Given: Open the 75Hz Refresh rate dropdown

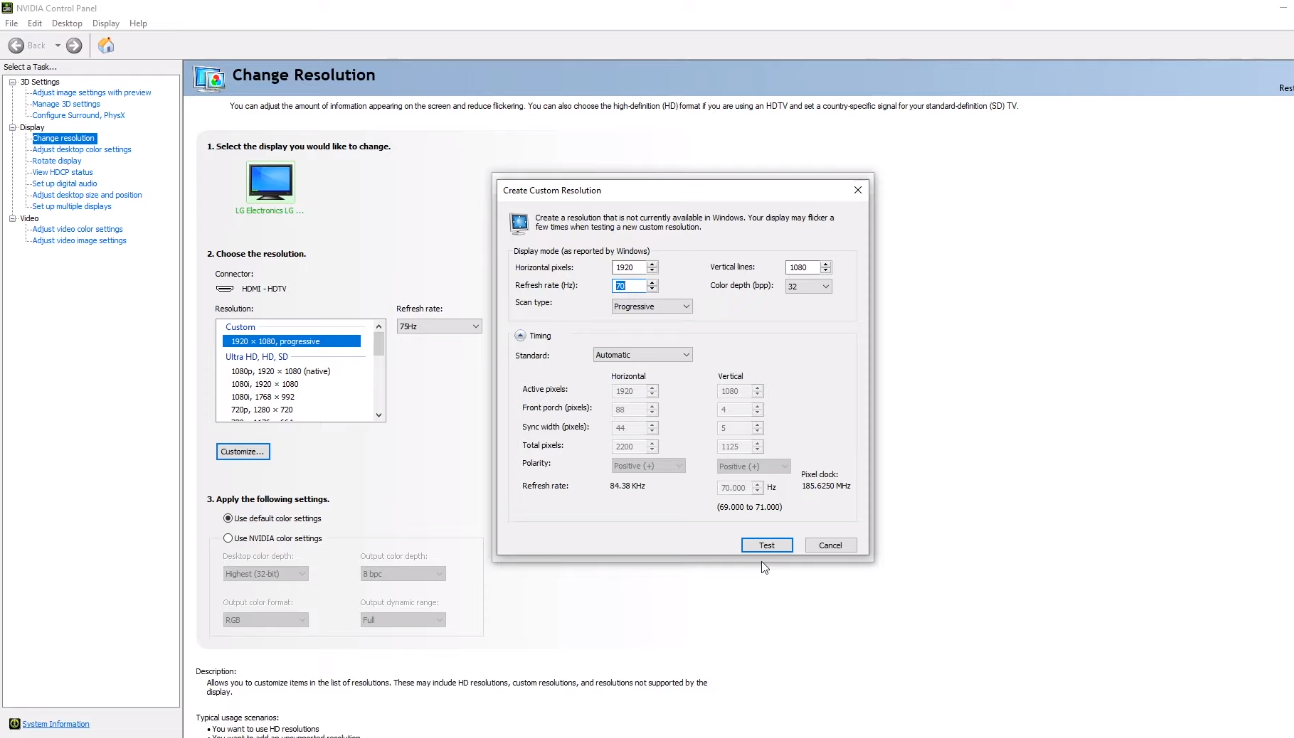Looking at the screenshot, I should [439, 326].
